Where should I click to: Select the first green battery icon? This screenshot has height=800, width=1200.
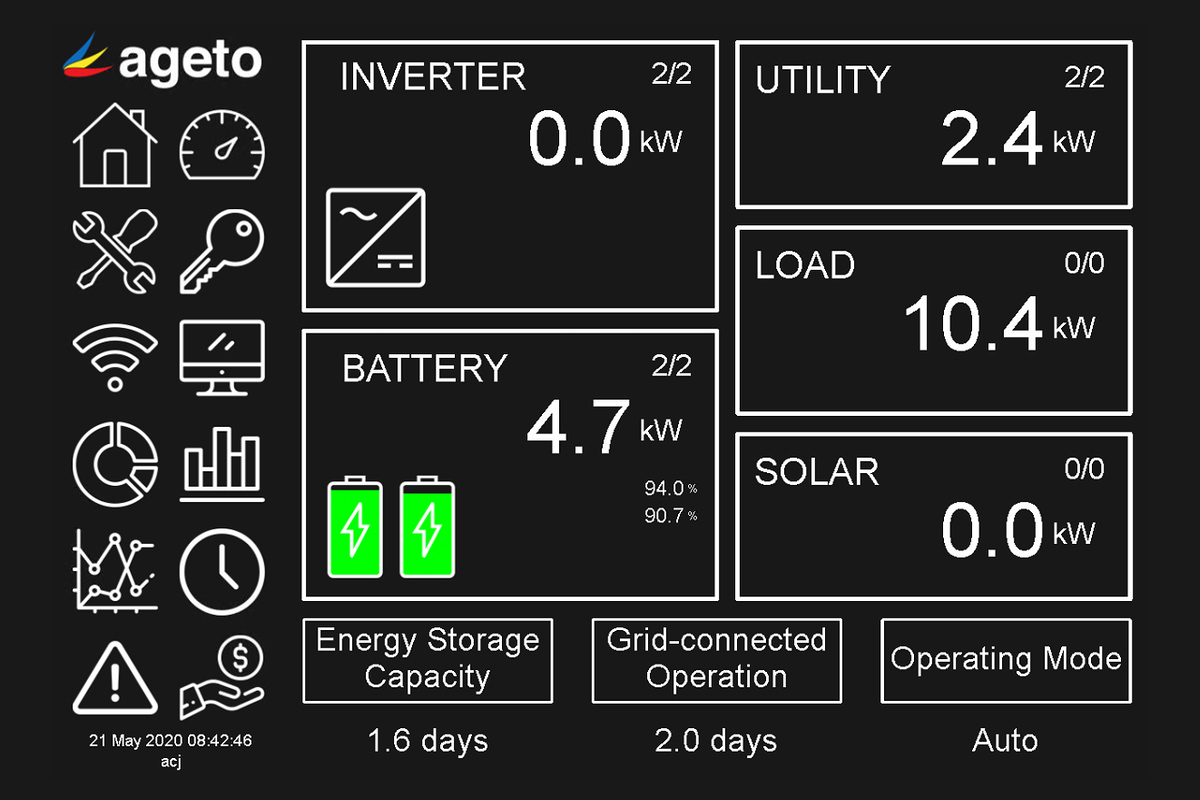355,527
